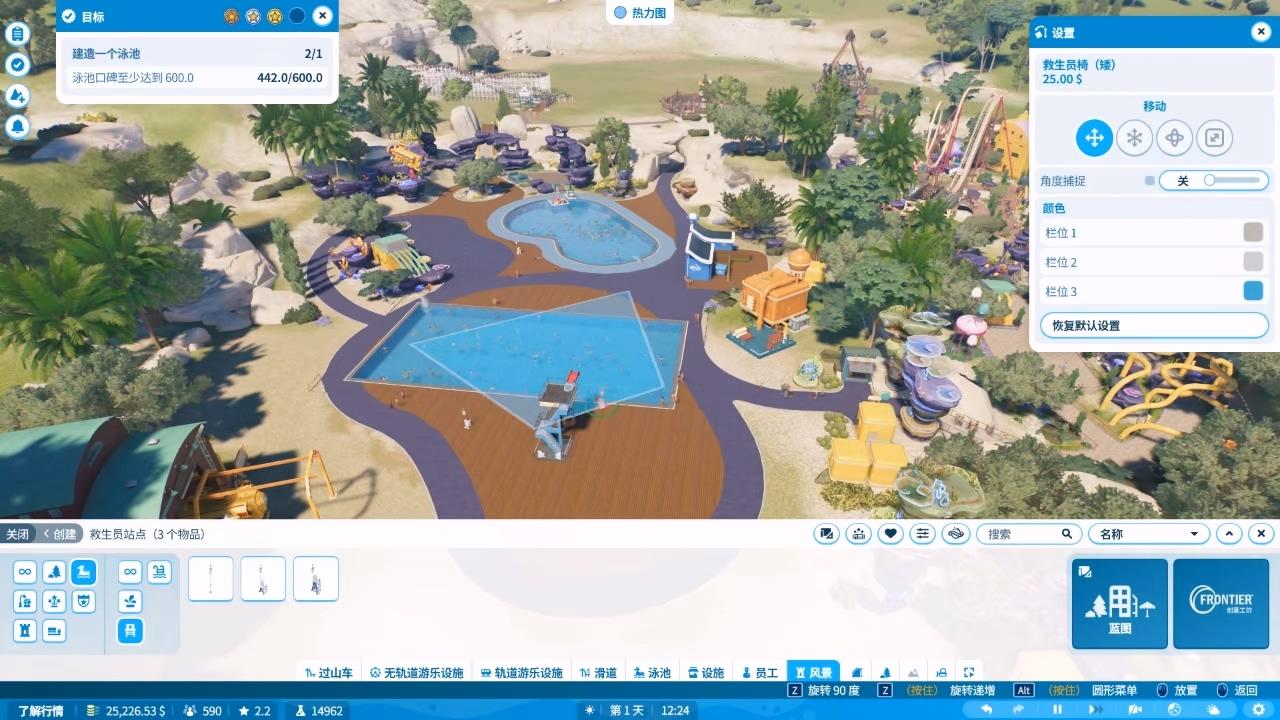
Task: Select the building with lamp category icon
Action: (25, 602)
